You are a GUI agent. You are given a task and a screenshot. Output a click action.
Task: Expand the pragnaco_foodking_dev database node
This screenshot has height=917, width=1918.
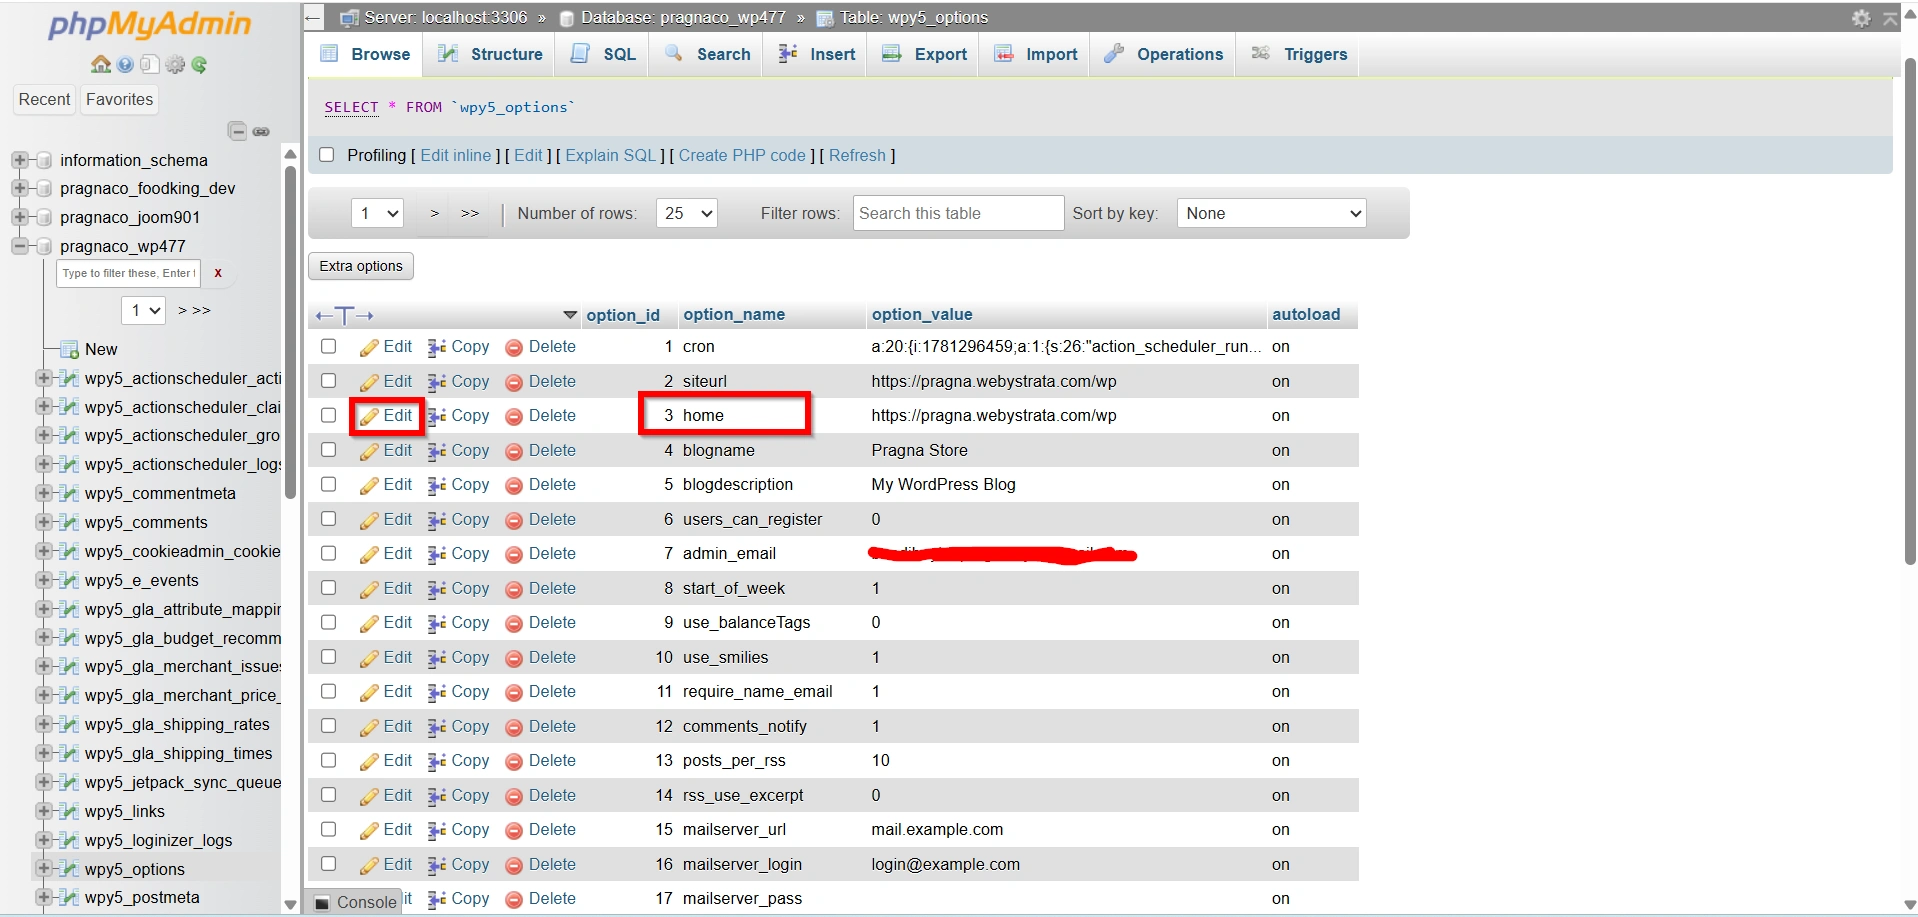tap(19, 188)
